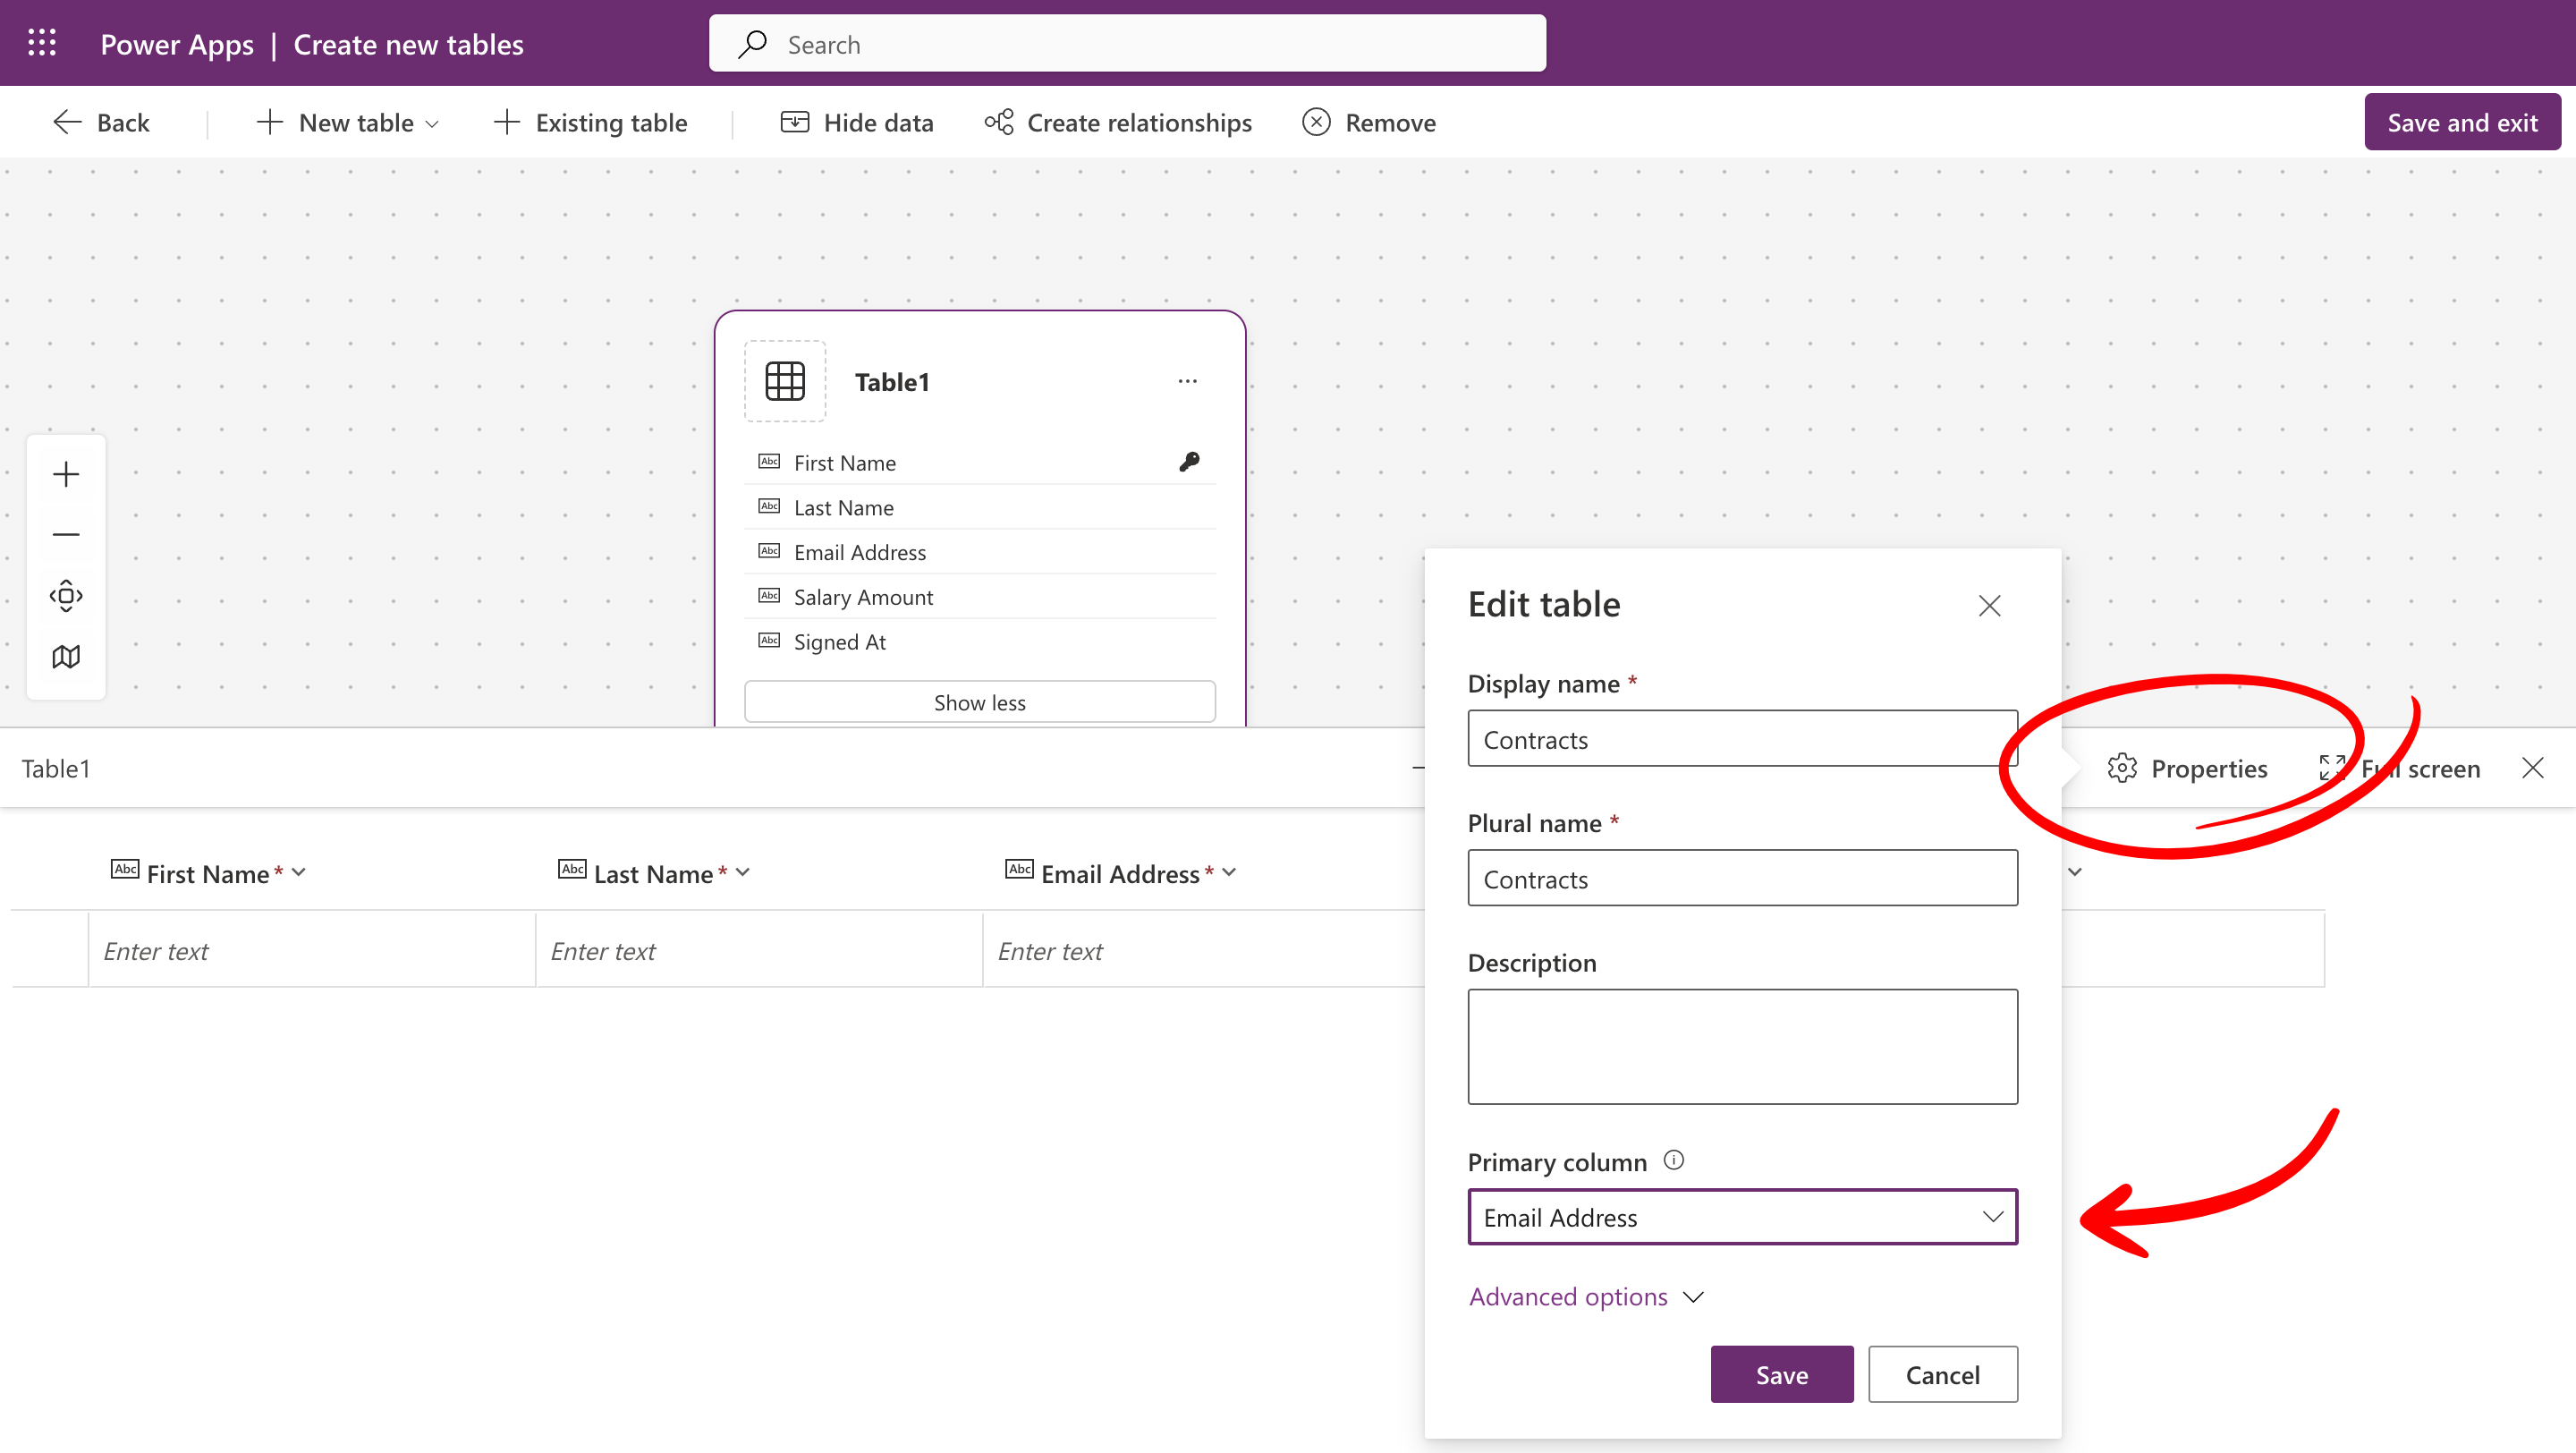Expand Advanced options section

click(x=1586, y=1297)
